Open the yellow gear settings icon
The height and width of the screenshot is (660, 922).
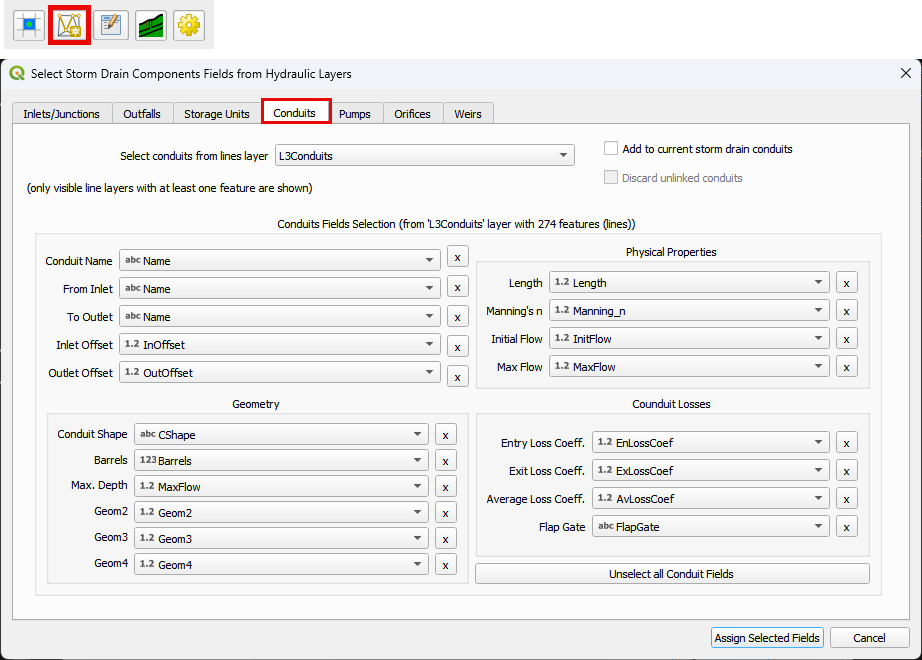(x=189, y=26)
